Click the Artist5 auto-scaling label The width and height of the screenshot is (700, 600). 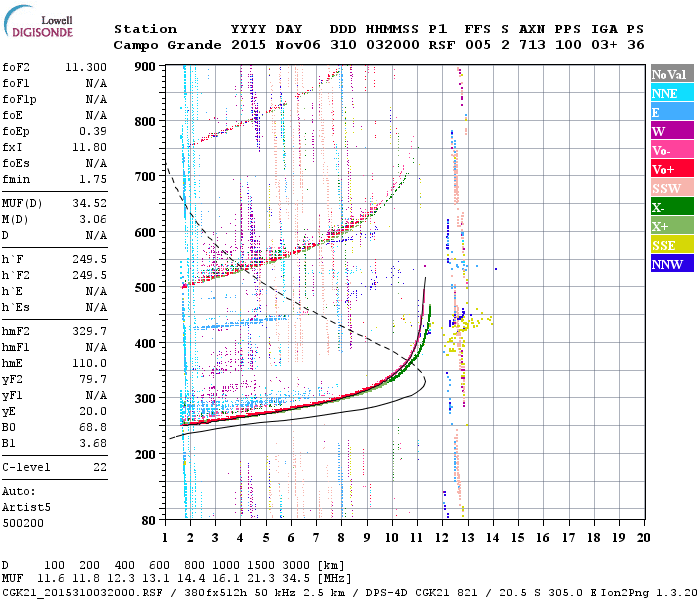point(26,508)
